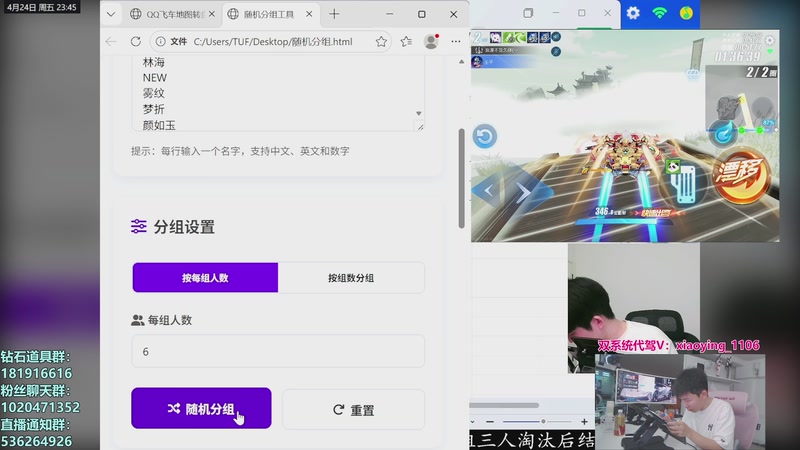Screen dimensions: 800x450
Task: Tap the 漂移 drift button in game
Action: click(741, 175)
